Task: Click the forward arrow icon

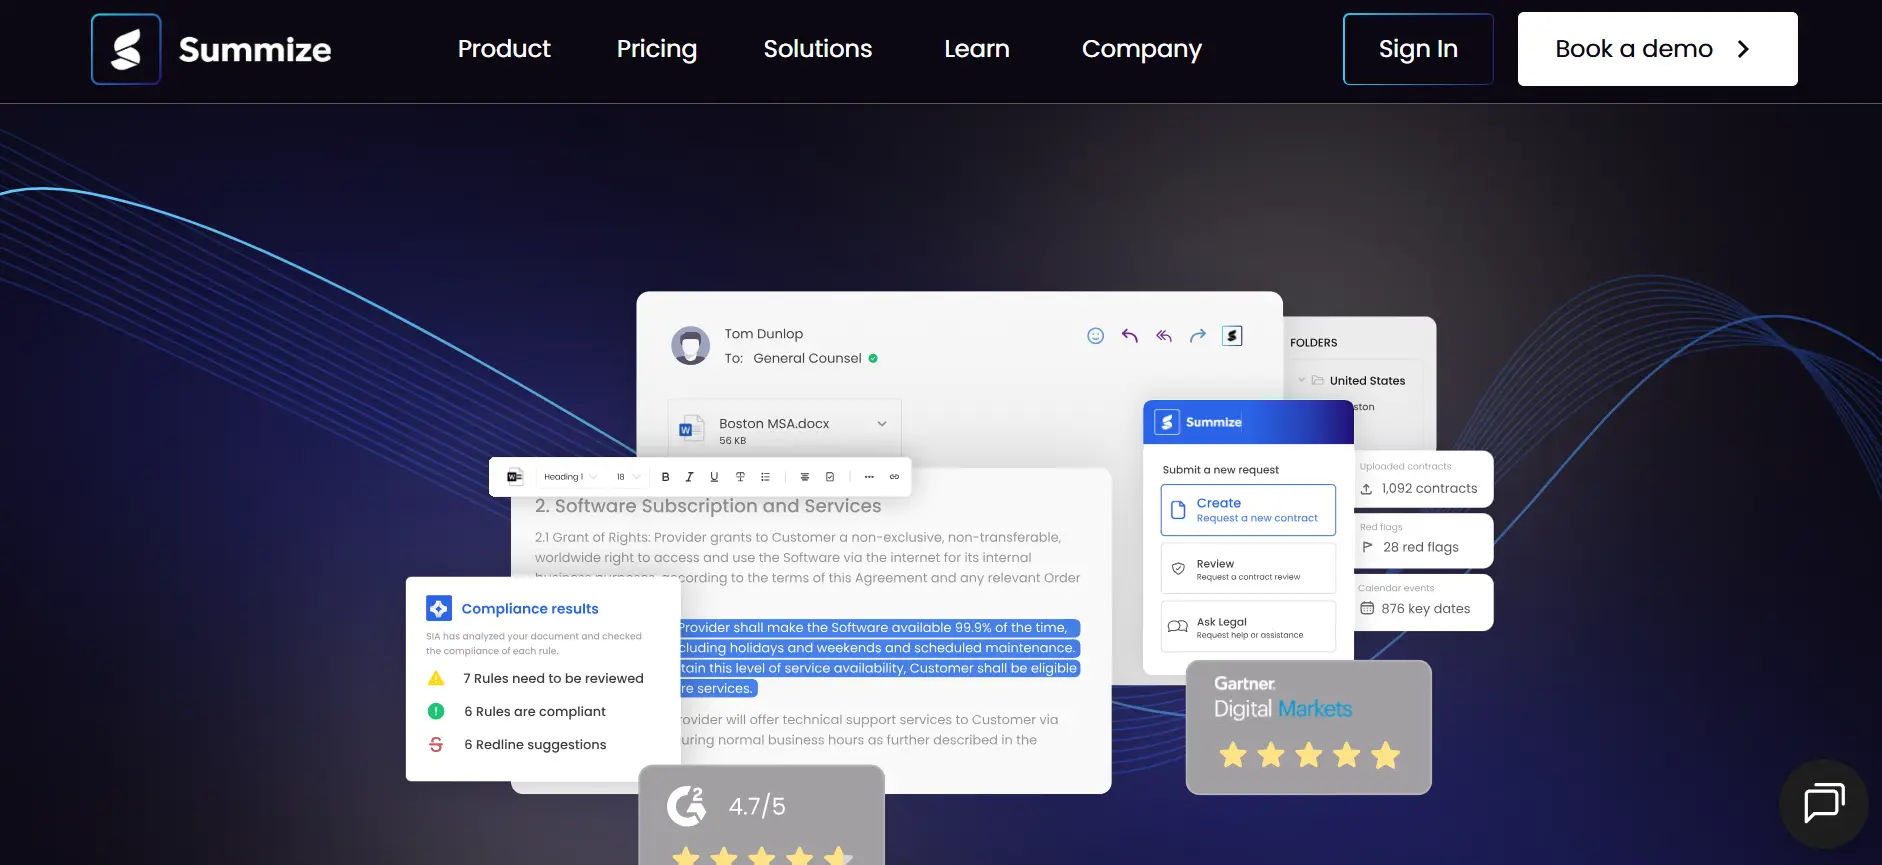Action: 1198,336
